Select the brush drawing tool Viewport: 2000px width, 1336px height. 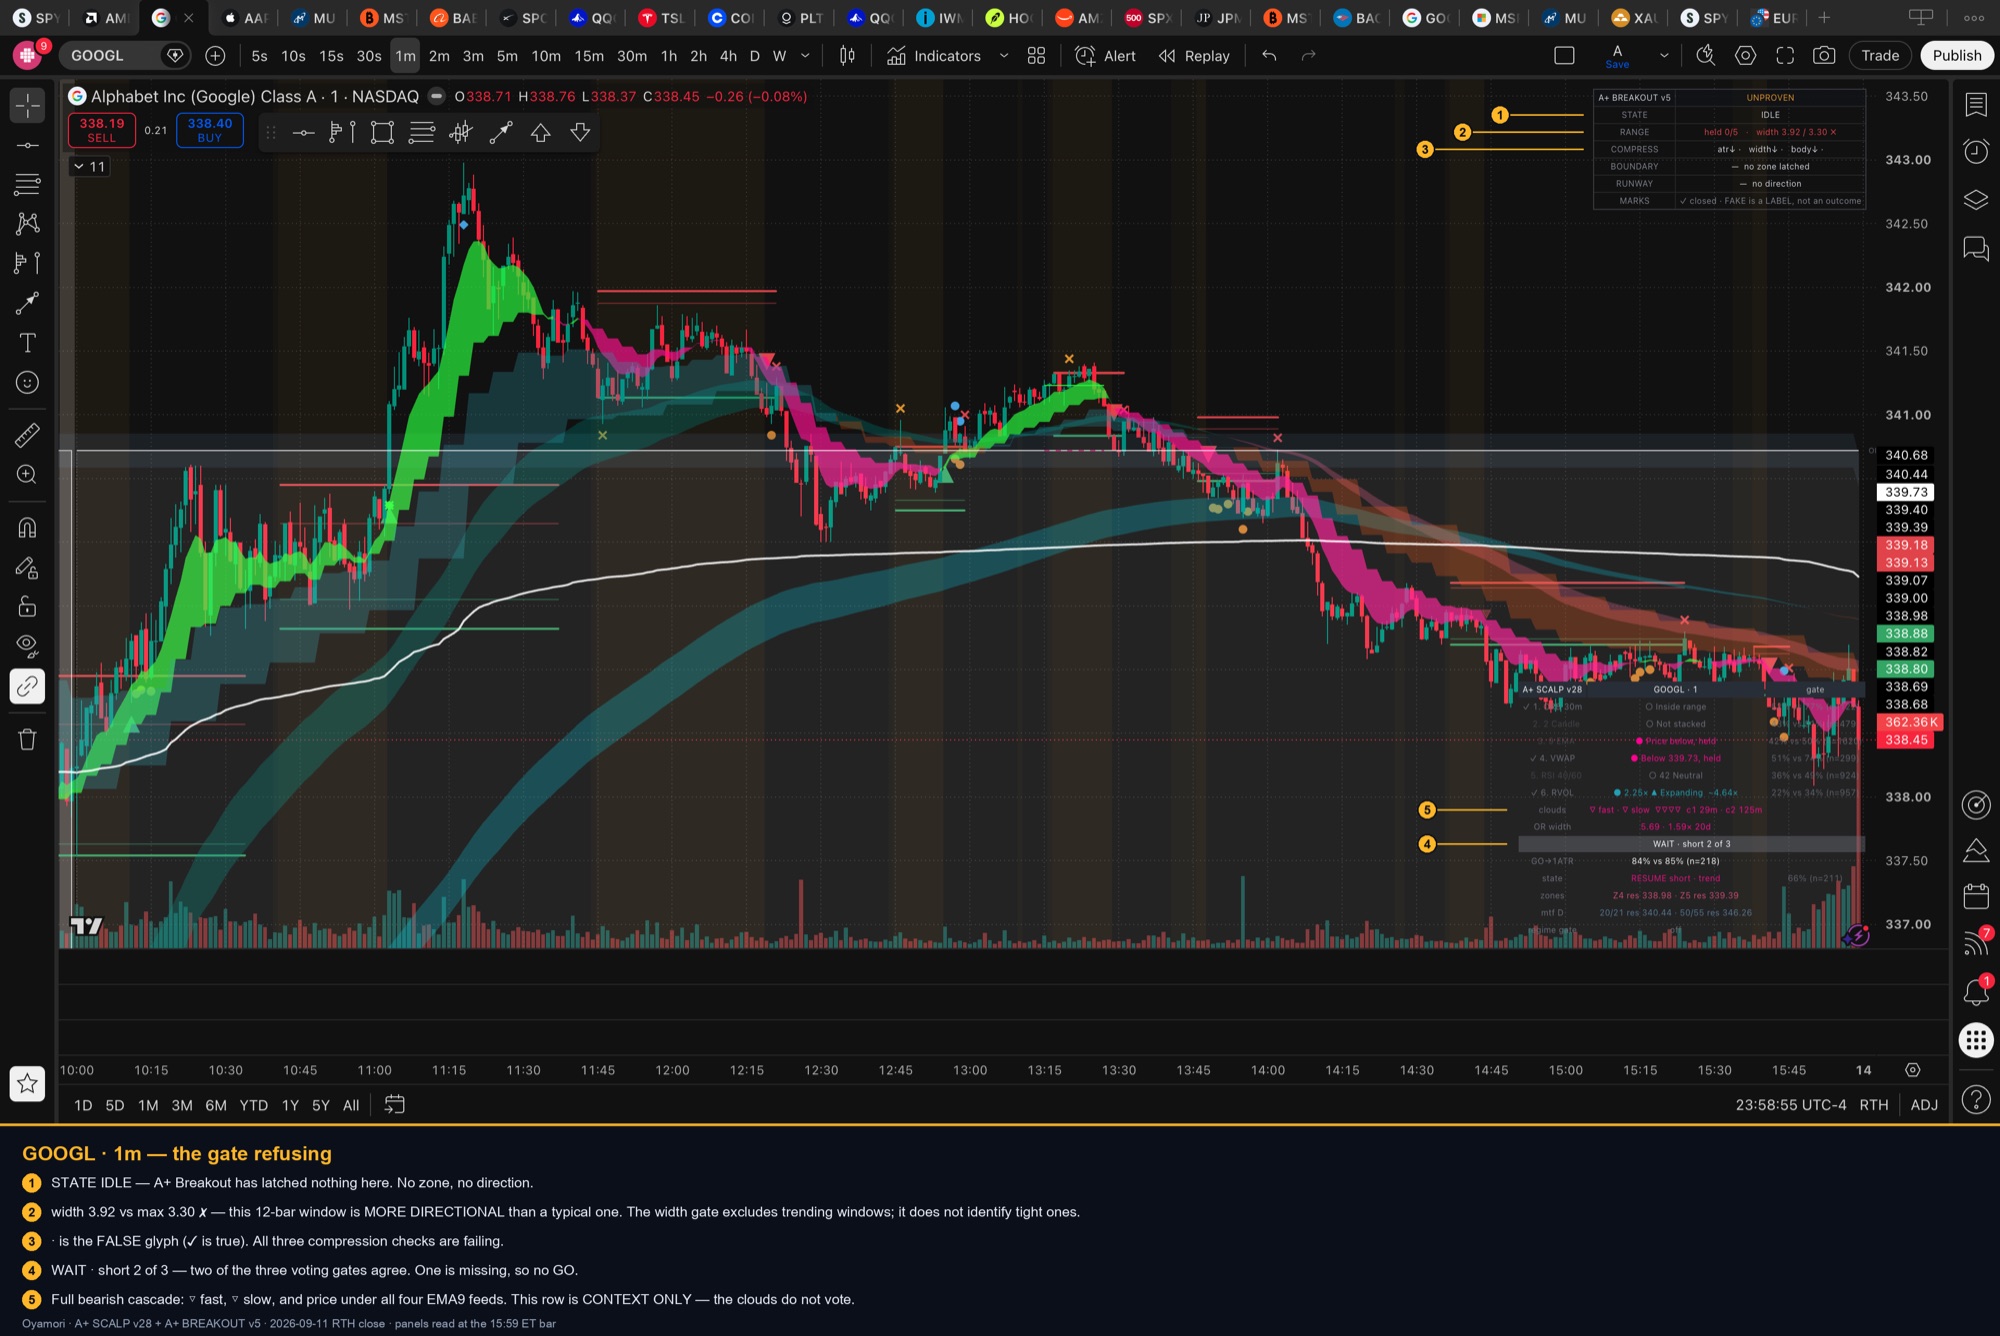tap(27, 303)
